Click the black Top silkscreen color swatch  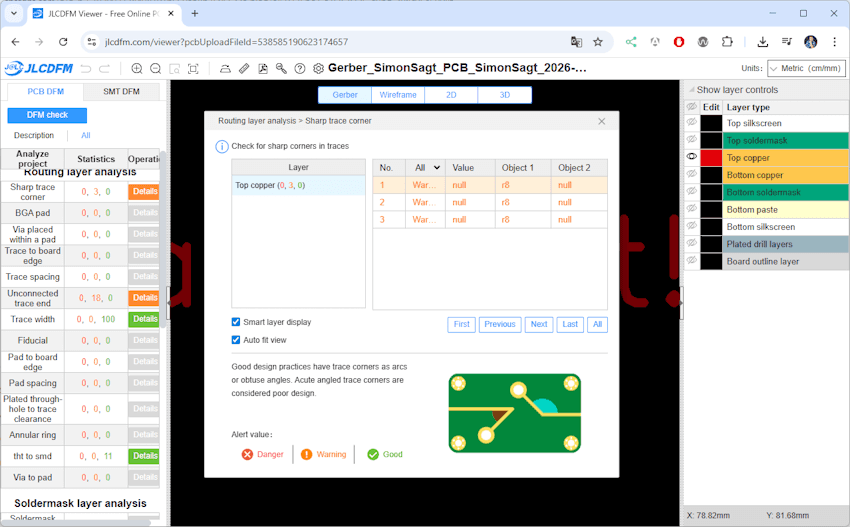point(711,123)
